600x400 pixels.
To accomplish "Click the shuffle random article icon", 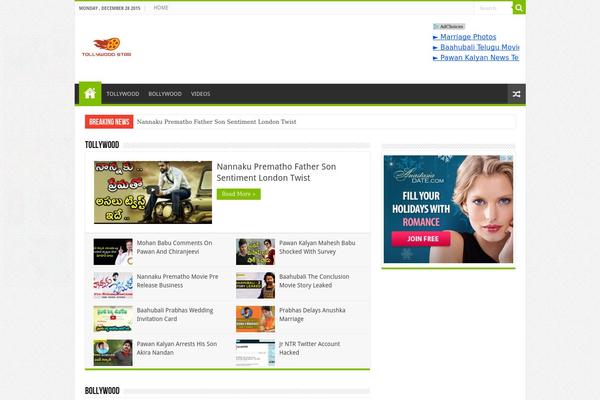I will 516,94.
